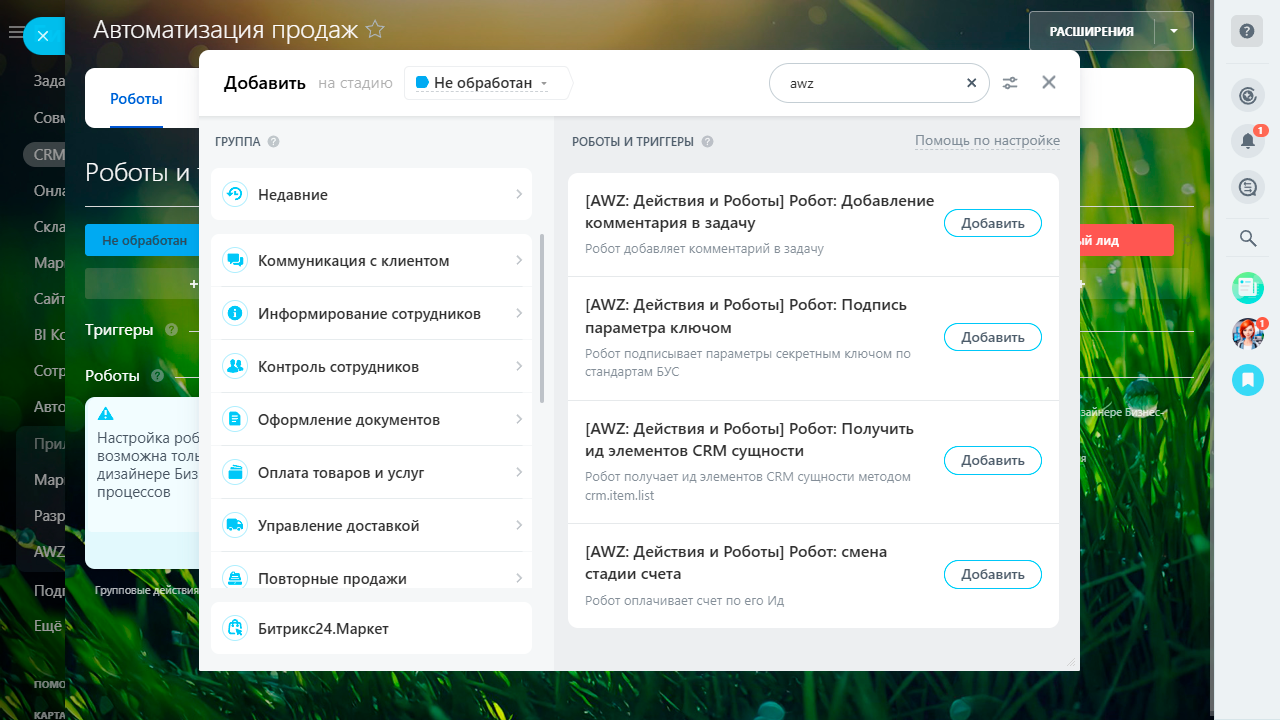Open the user avatar with notification badge
The height and width of the screenshot is (720, 1280).
tap(1247, 333)
